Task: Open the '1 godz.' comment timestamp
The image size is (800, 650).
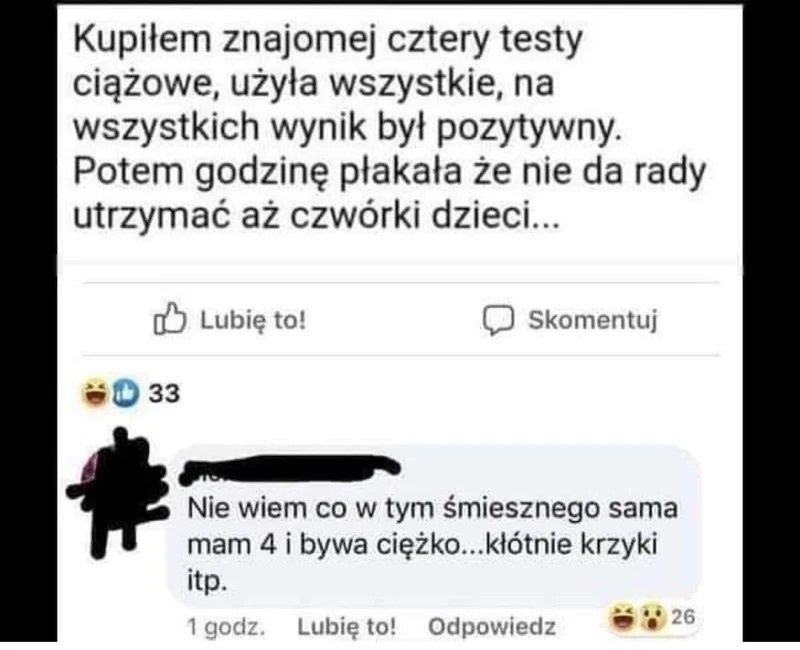Action: tap(226, 627)
